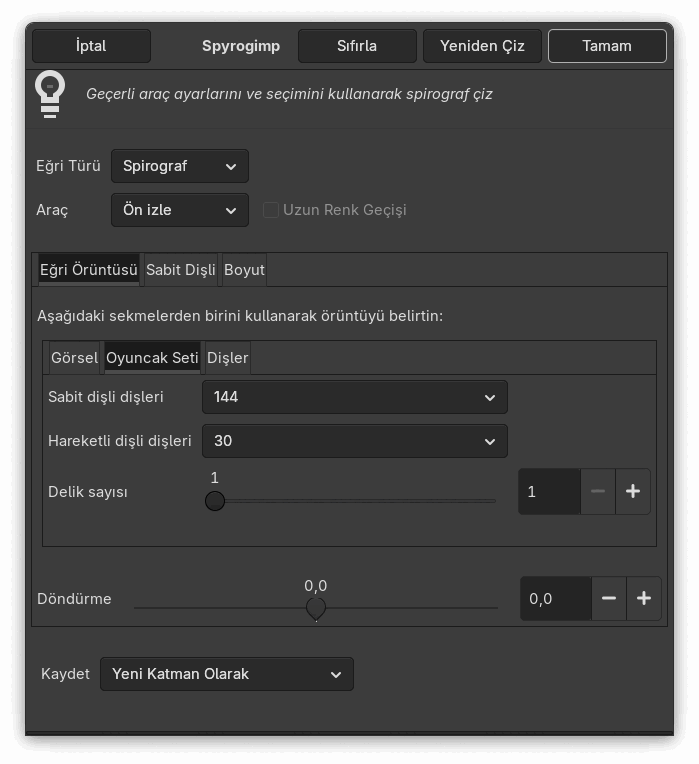Confirm with the Tamam button
Viewport: 699px width, 764px height.
607,46
